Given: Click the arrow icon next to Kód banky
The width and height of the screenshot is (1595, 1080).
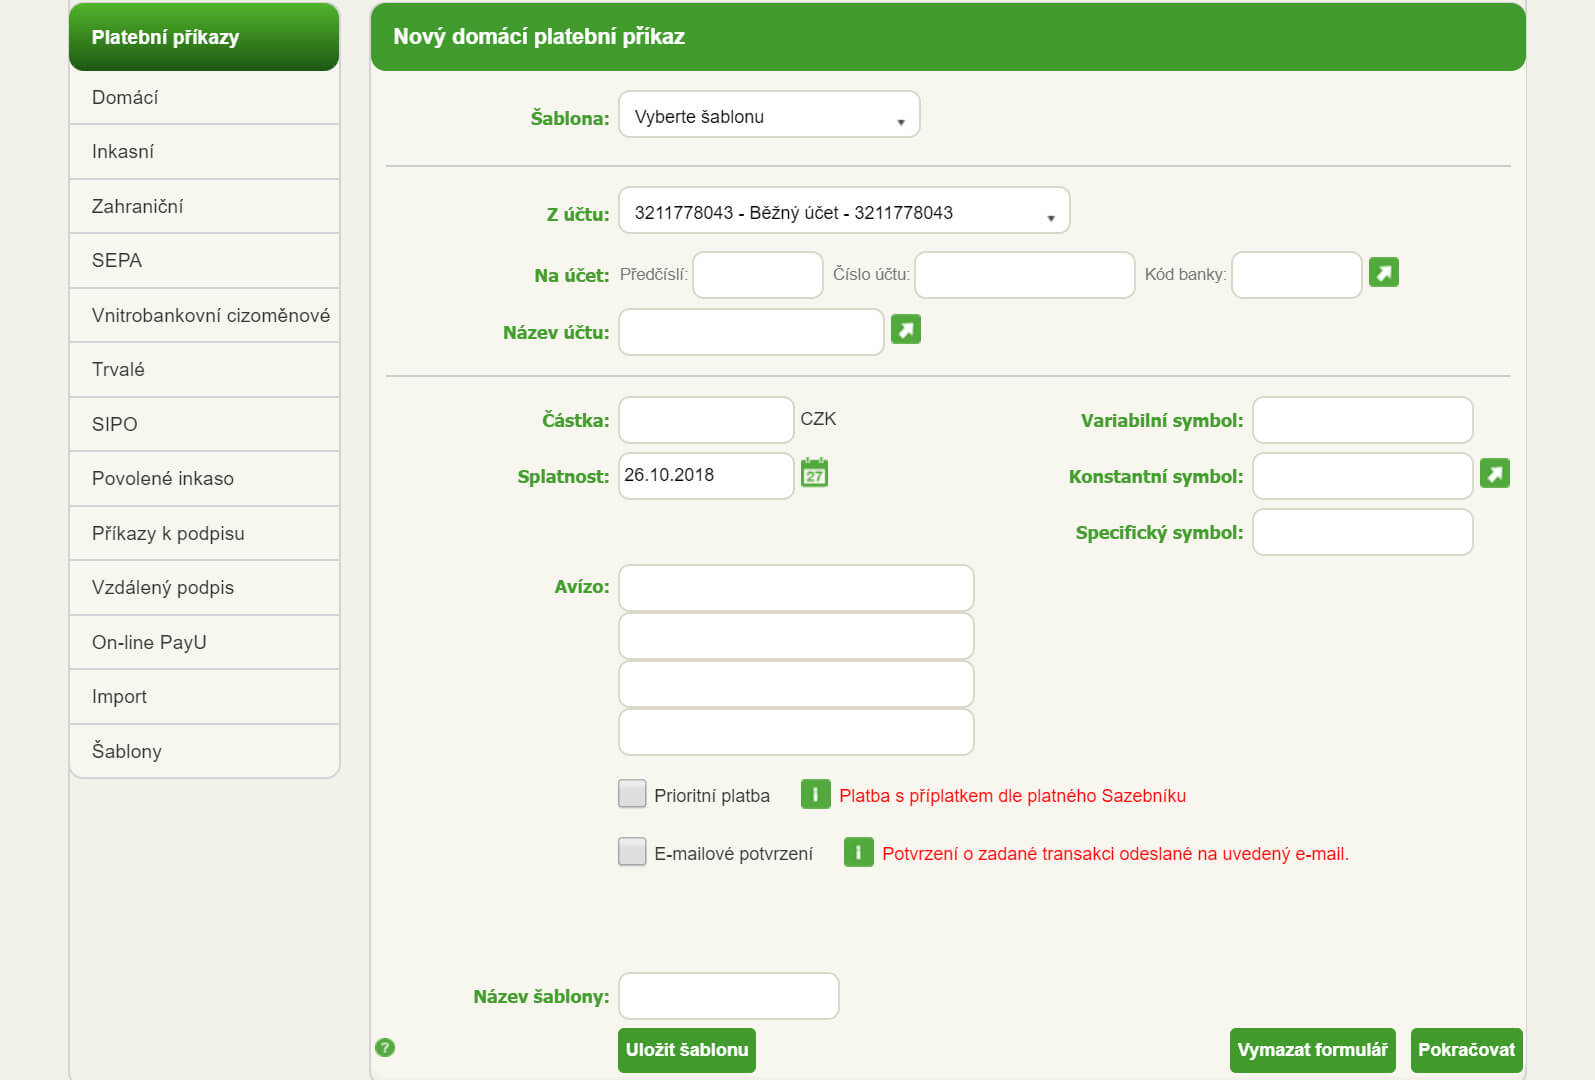Looking at the screenshot, I should [x=1383, y=272].
